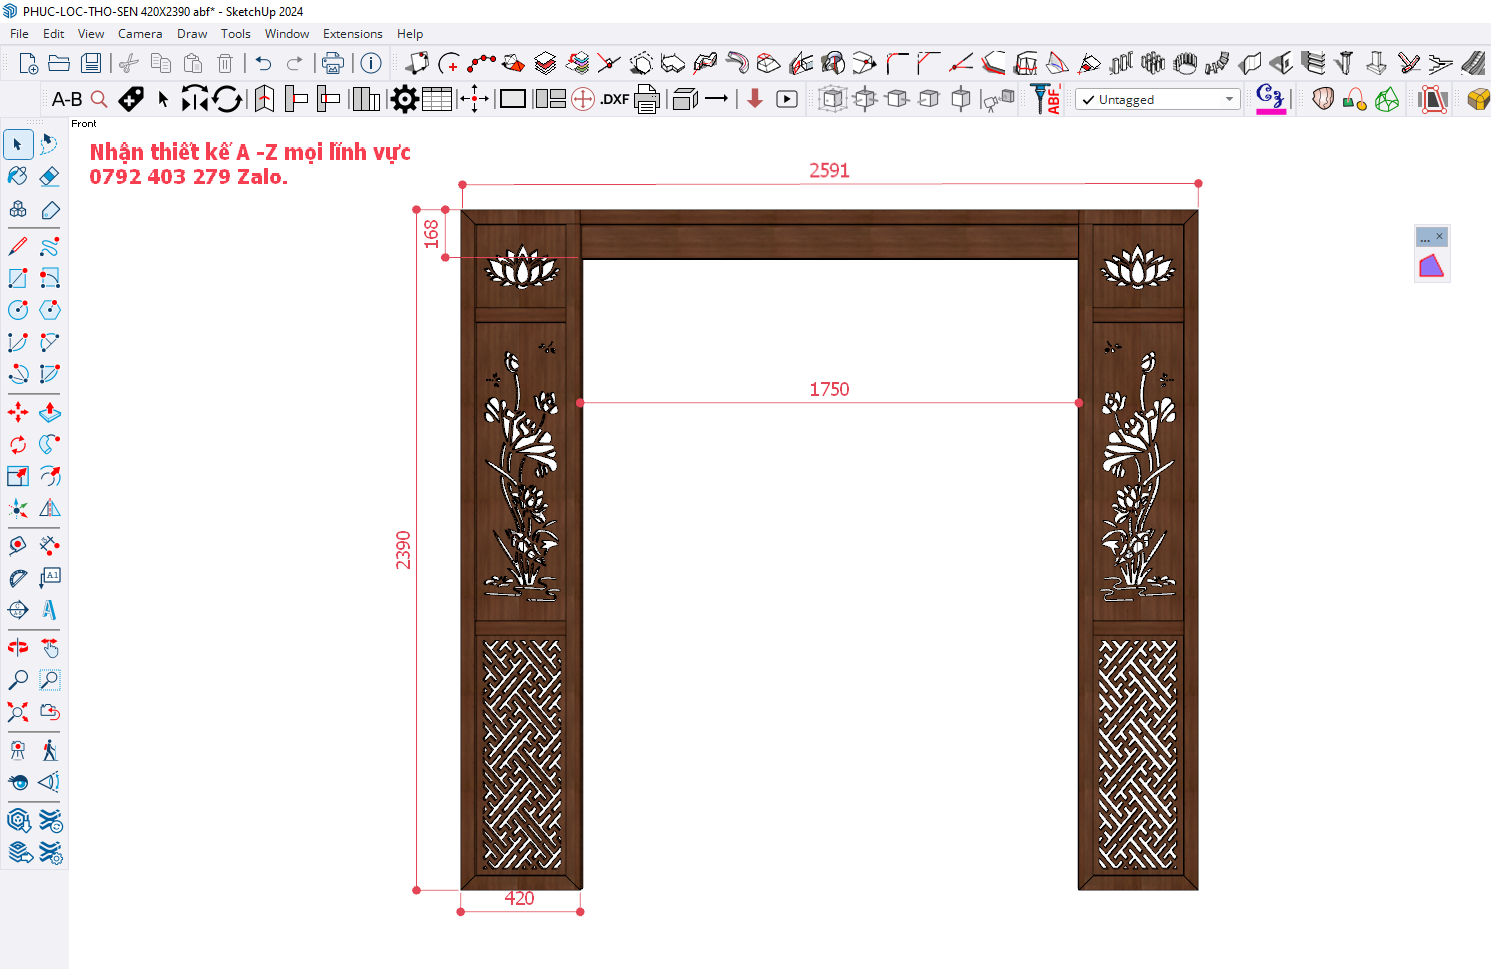
Task: Click the Undo button
Action: 263,64
